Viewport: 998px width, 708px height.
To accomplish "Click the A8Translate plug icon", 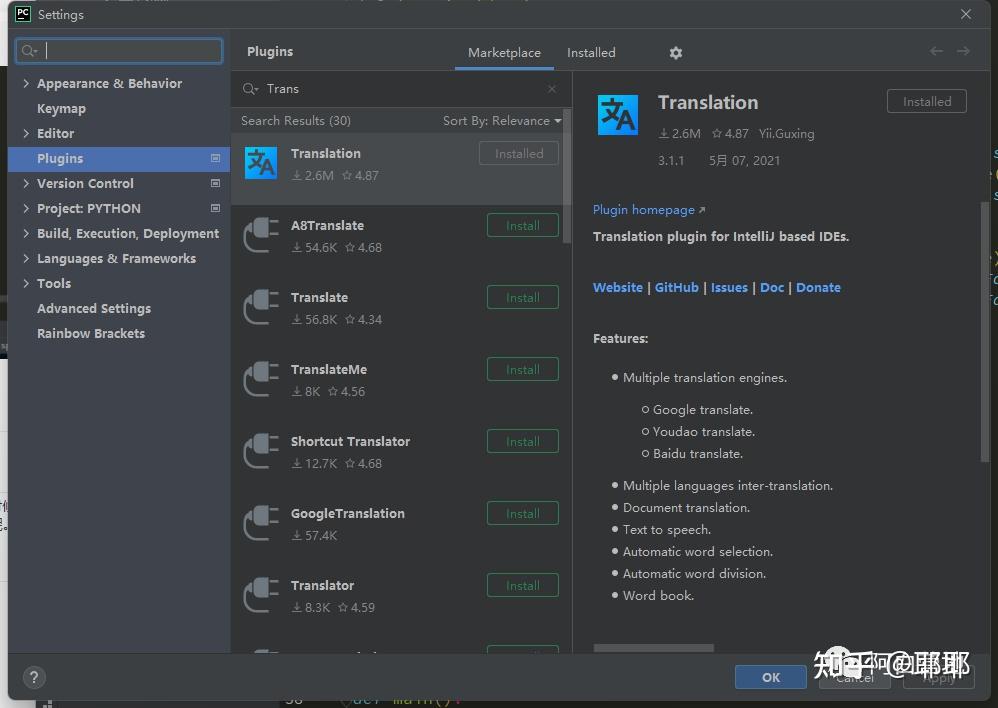I will tap(261, 235).
